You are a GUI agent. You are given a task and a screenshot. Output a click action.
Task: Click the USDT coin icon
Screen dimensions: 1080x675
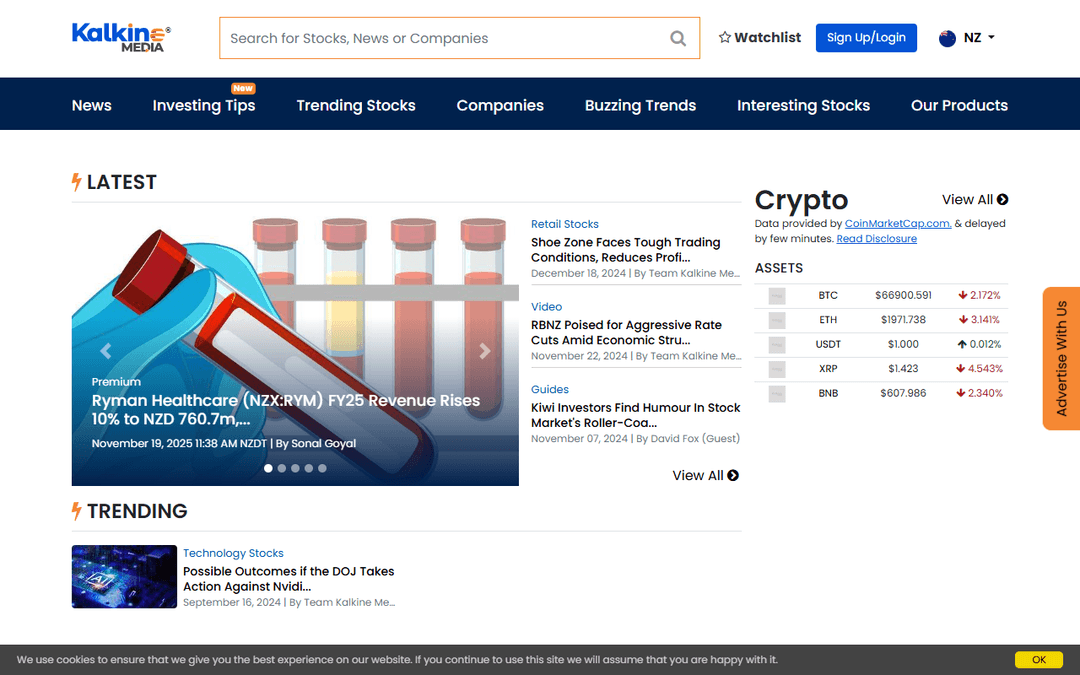pos(777,345)
